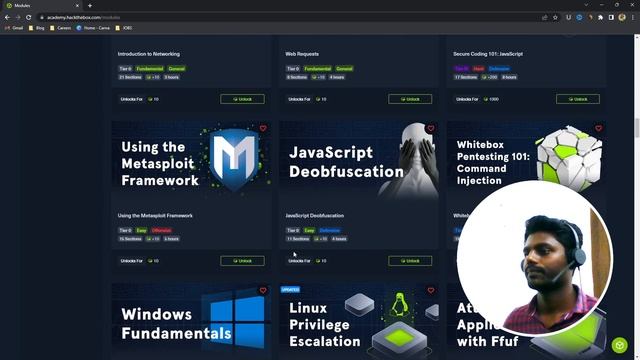Toggle the browser side panel icon
This screenshot has height=360, width=640.
(x=611, y=18)
